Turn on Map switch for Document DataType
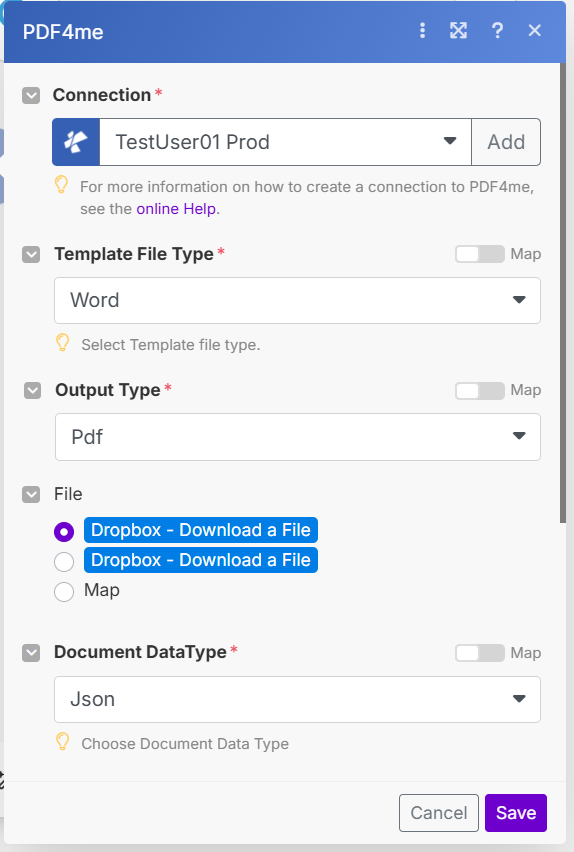Screen dimensions: 574x852 click(x=479, y=653)
